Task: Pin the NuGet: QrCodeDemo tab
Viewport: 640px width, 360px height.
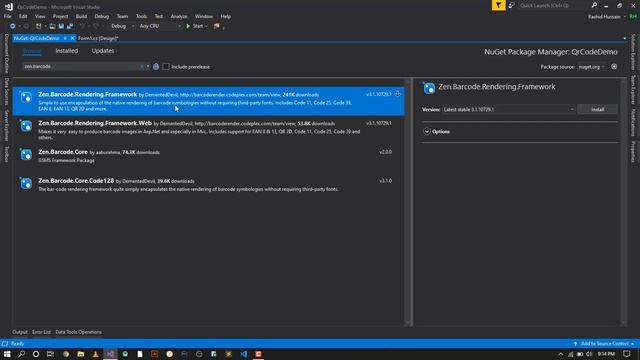Action: coord(65,38)
